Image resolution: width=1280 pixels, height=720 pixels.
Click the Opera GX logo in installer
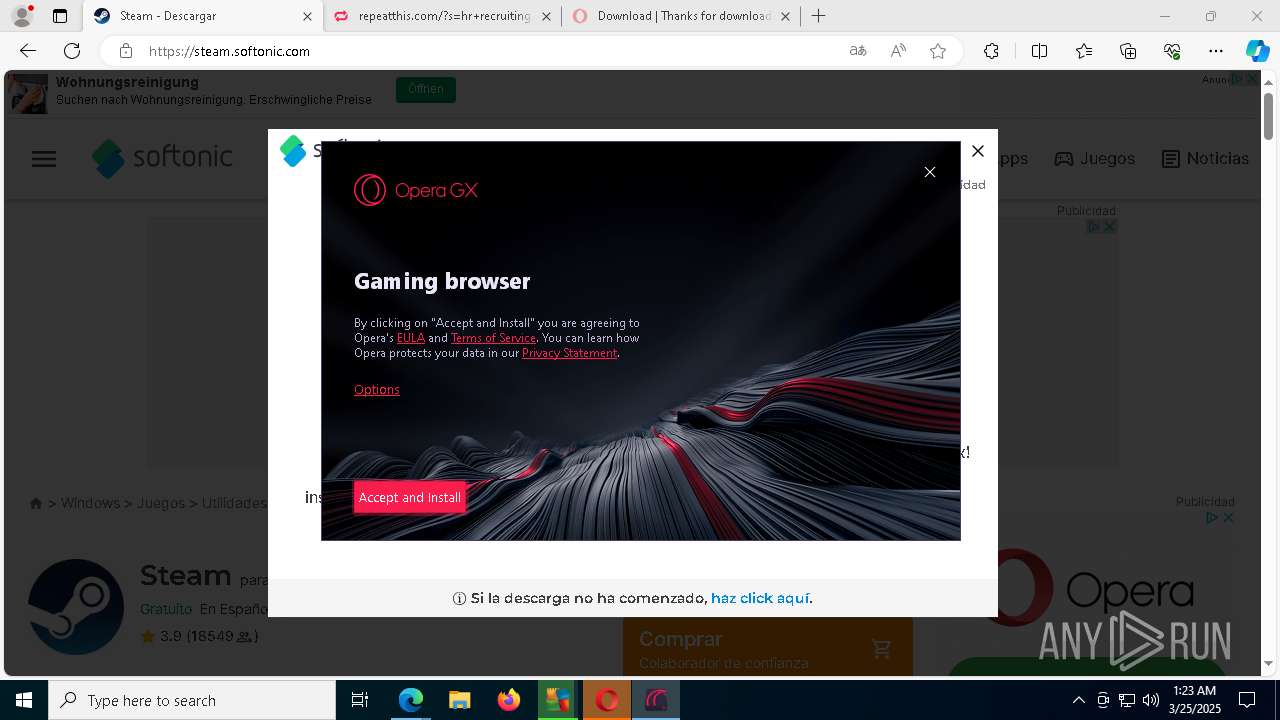click(416, 190)
